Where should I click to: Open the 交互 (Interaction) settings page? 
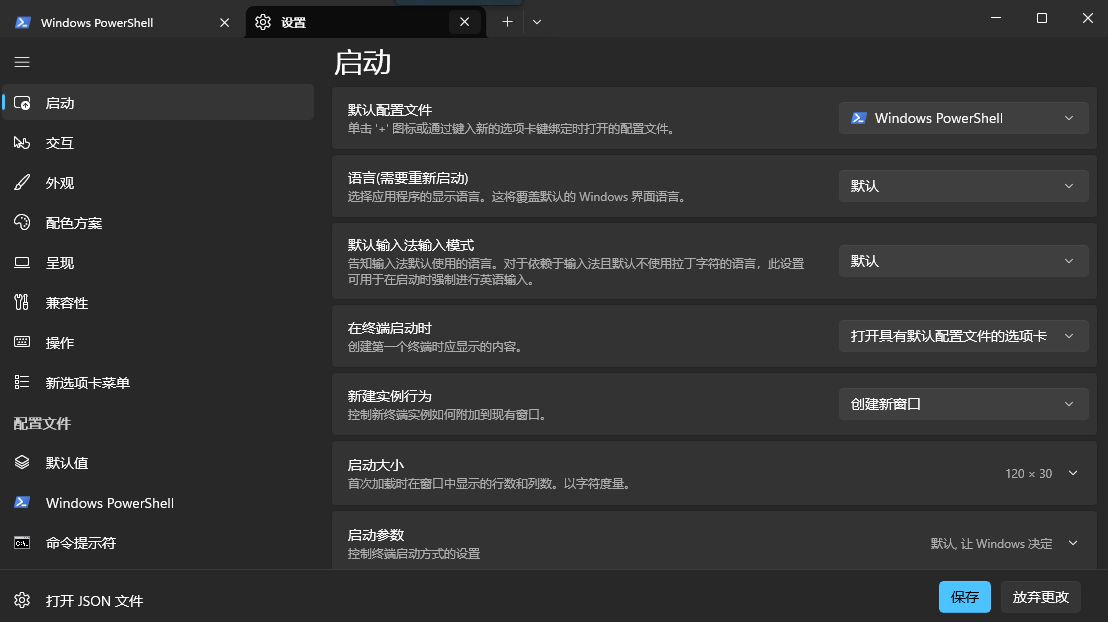(60, 143)
